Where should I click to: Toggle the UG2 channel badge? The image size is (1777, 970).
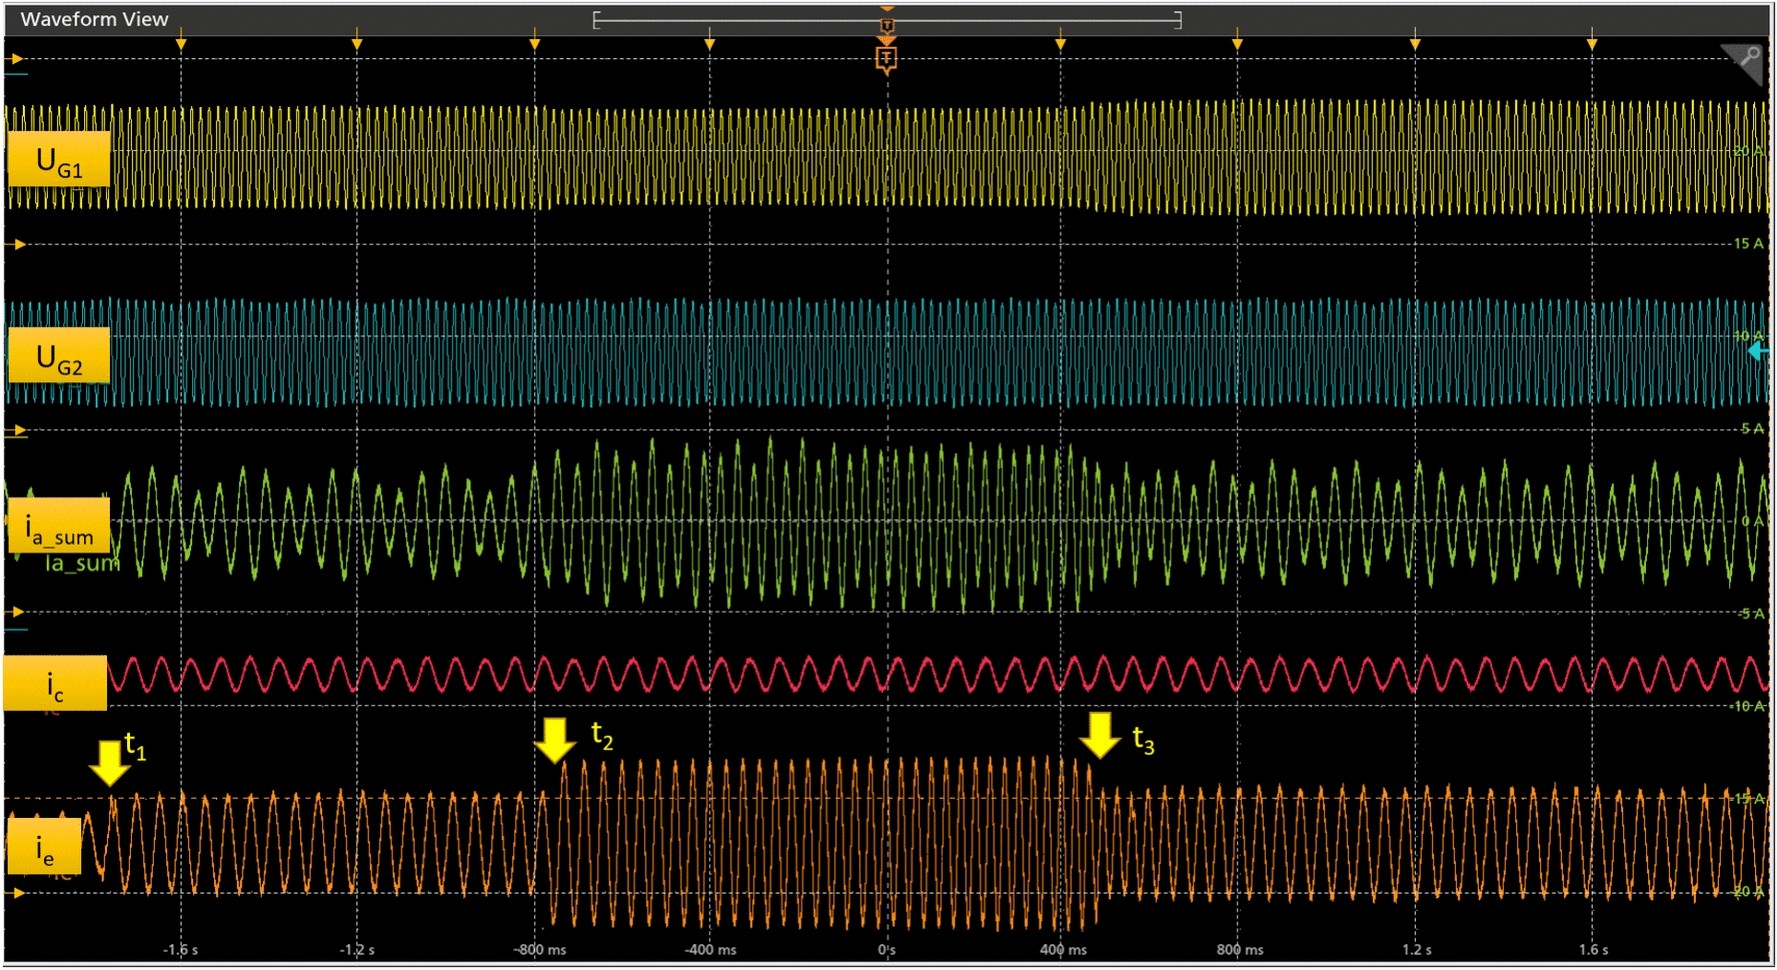click(58, 353)
